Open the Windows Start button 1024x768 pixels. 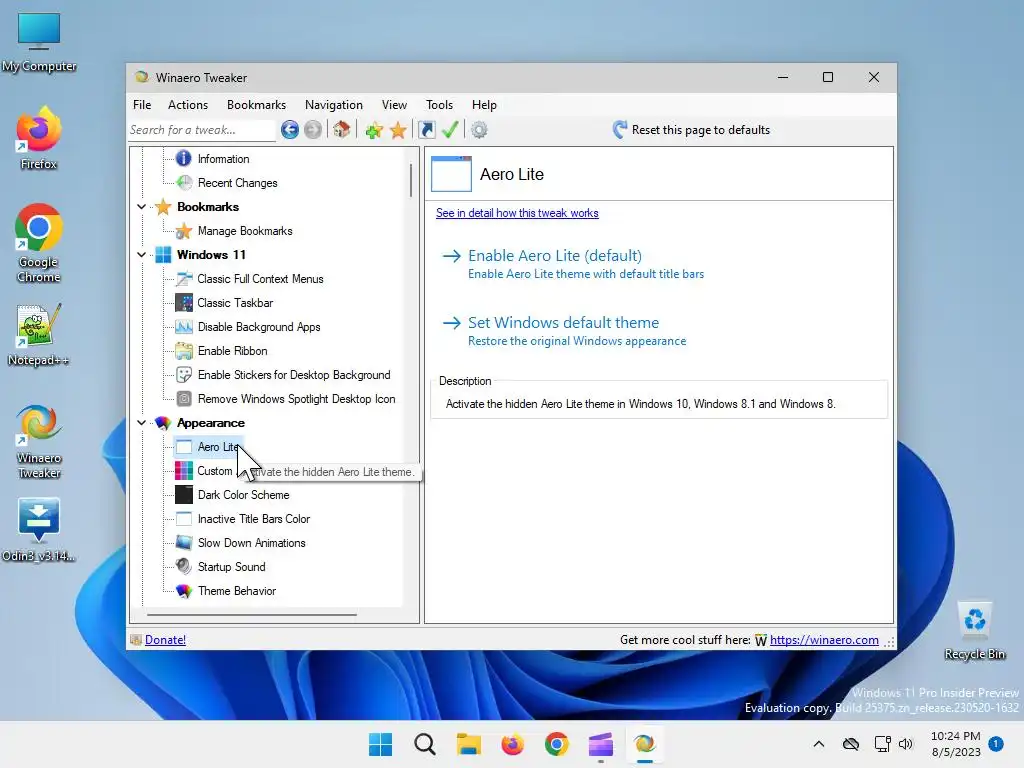pyautogui.click(x=381, y=744)
